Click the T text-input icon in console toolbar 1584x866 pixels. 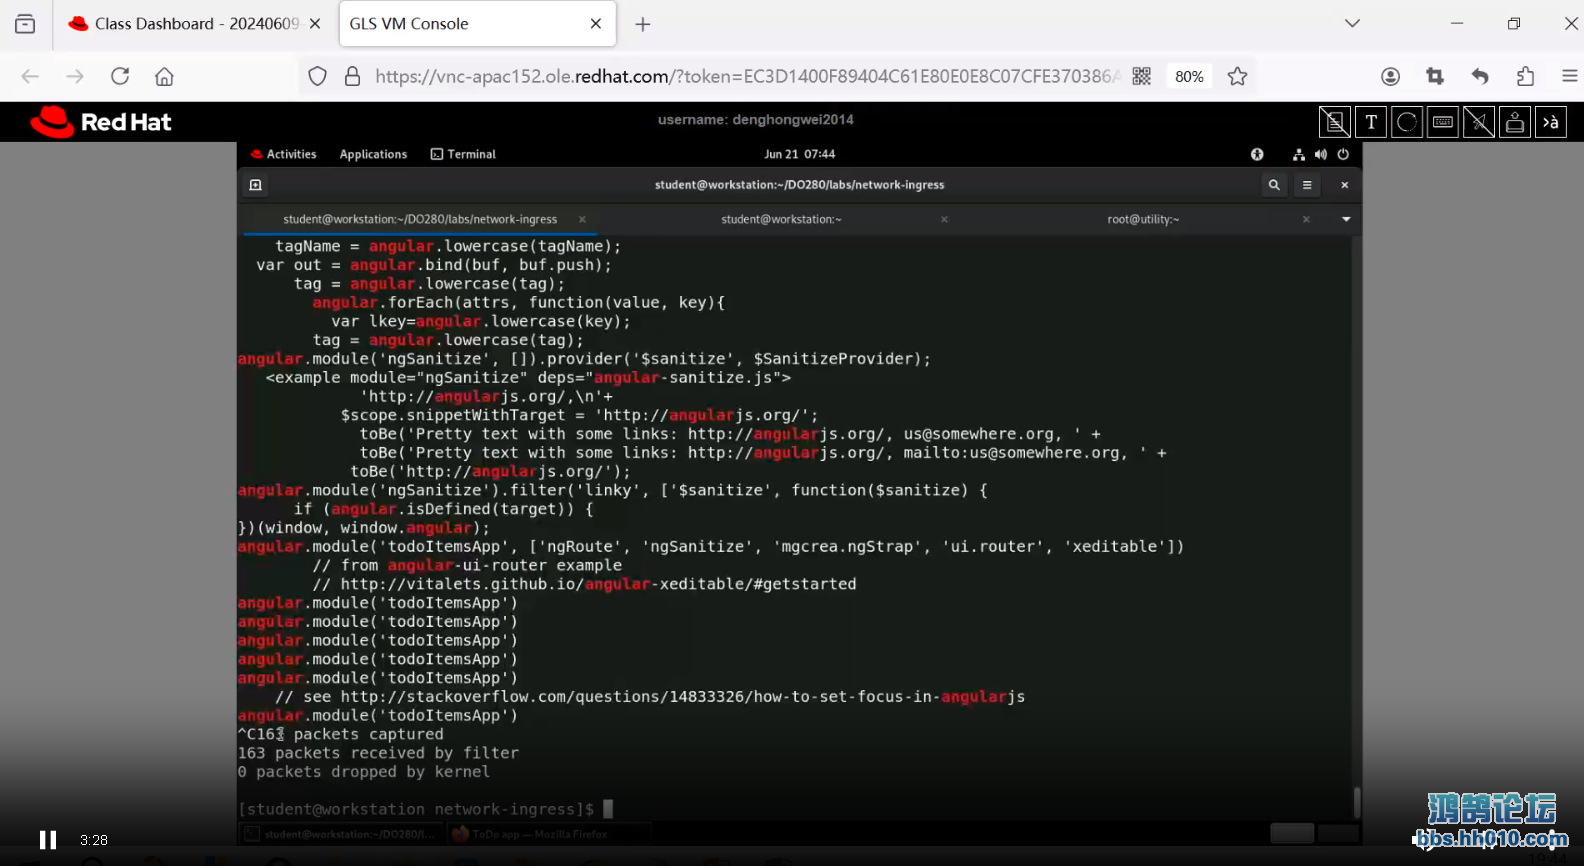coord(1371,122)
